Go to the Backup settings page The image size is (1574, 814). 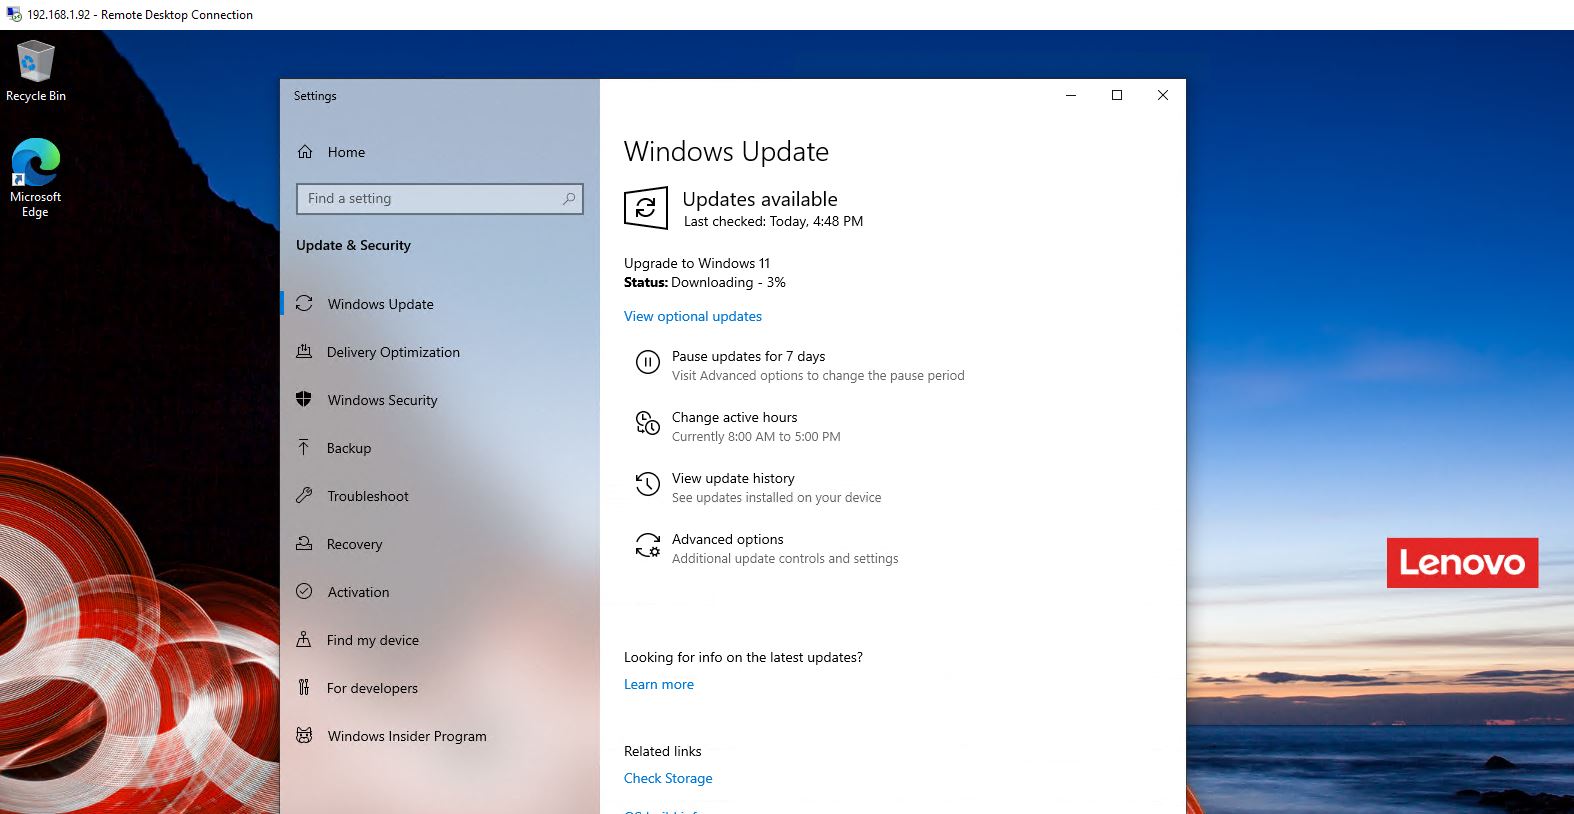pos(349,448)
